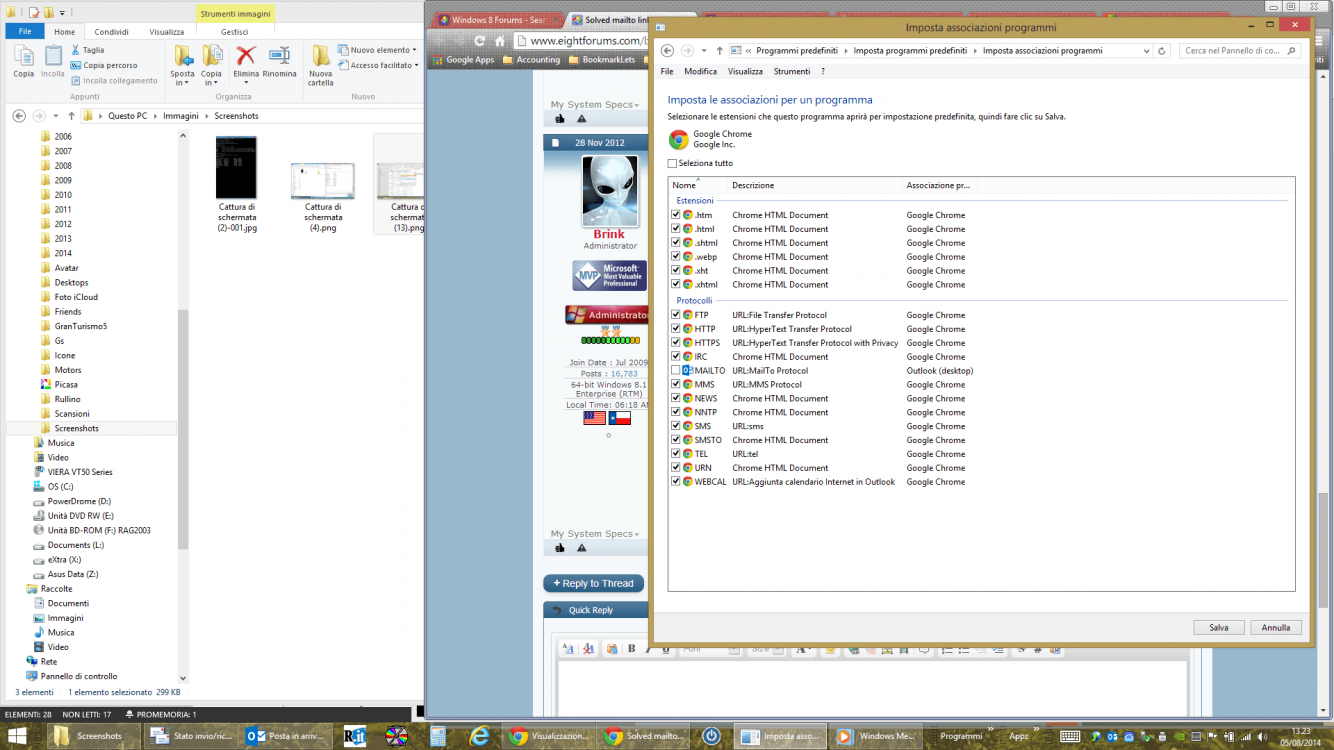Uncheck the SMS protocol checkbox
This screenshot has width=1334, height=750.
(x=676, y=426)
